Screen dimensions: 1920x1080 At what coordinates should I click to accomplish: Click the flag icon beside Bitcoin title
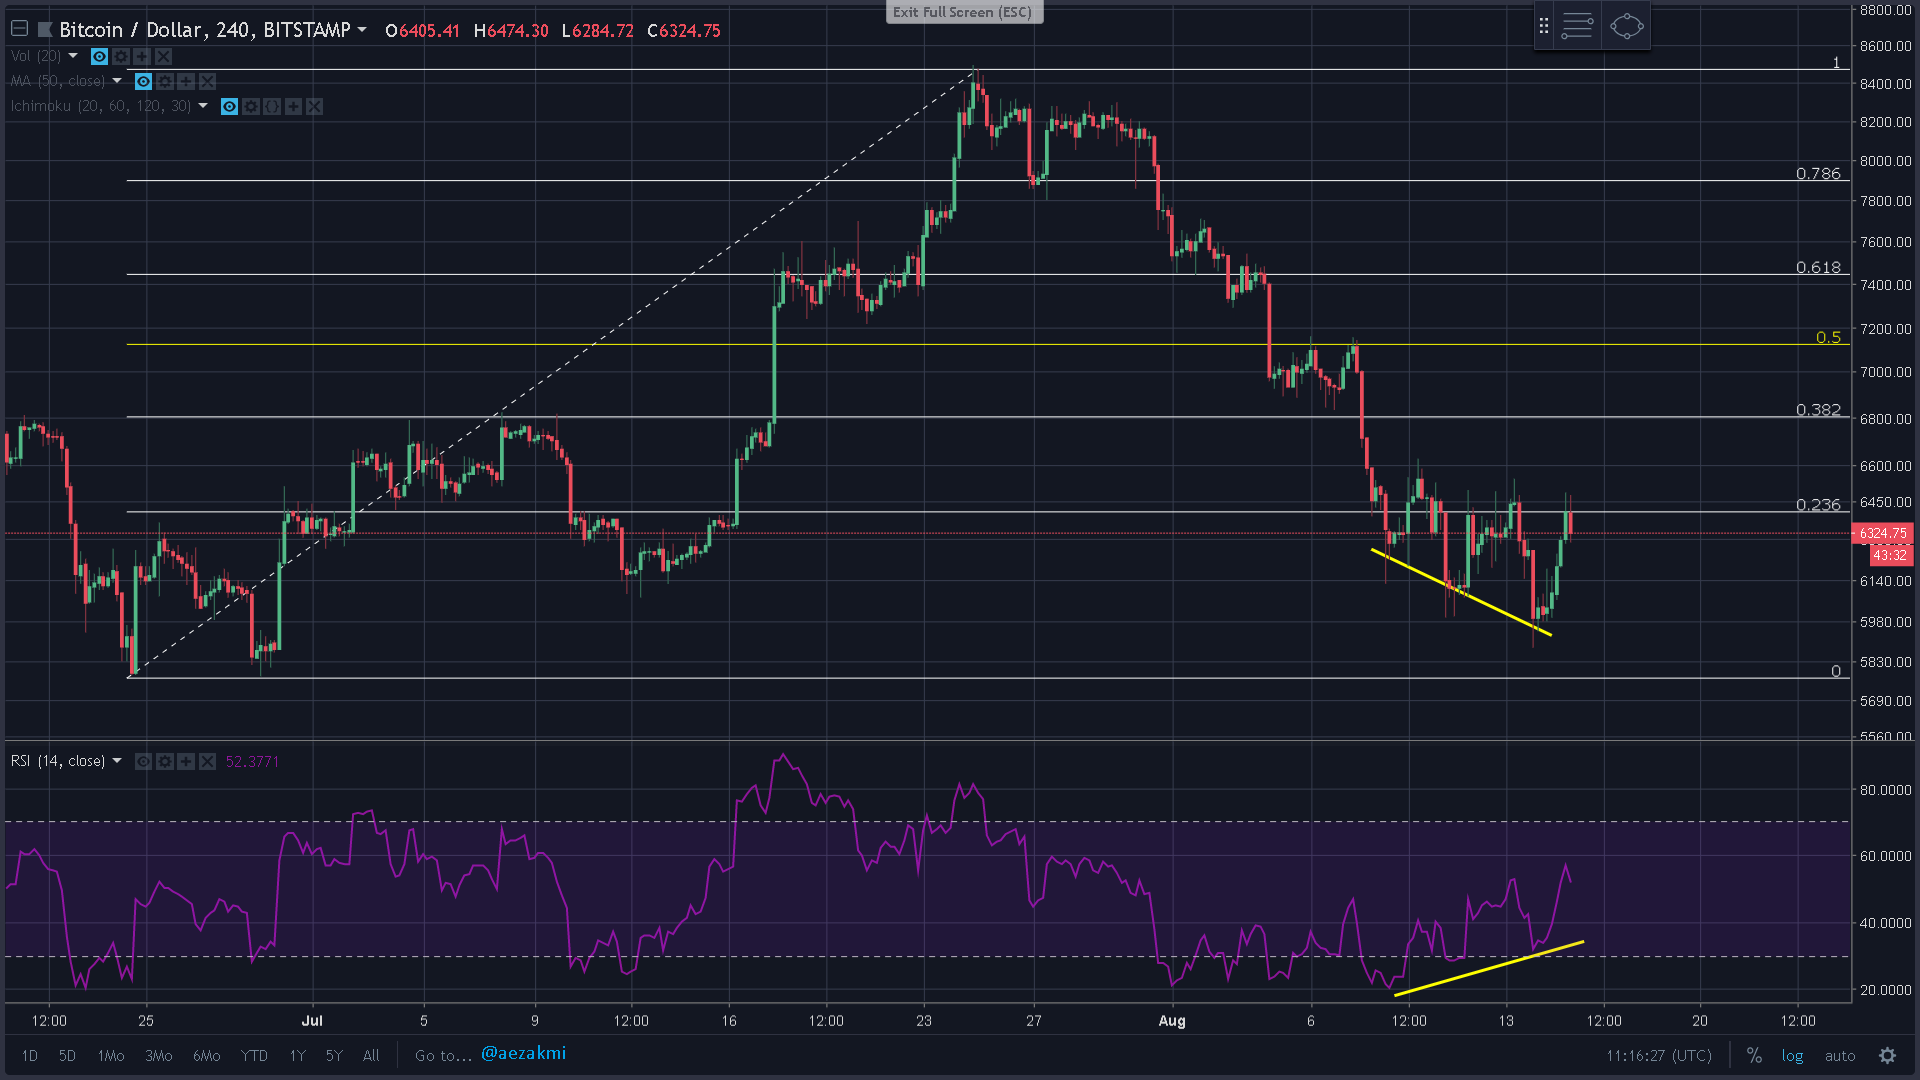pyautogui.click(x=44, y=30)
